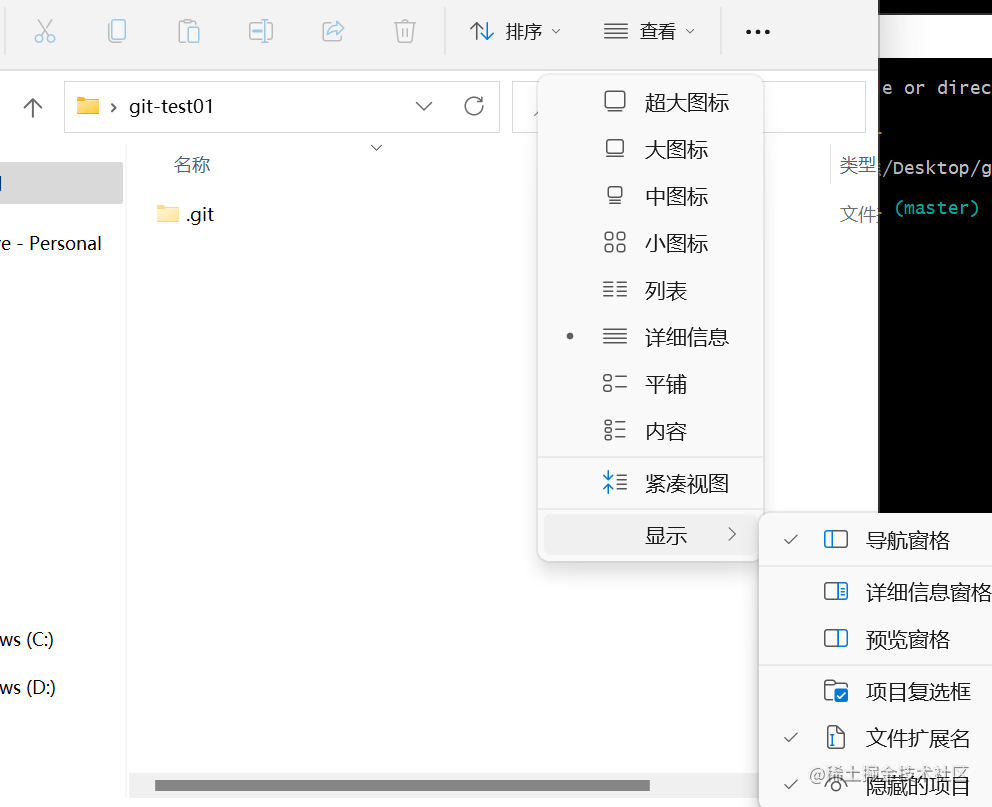992x807 pixels.
Task: Select the .git folder
Action: click(186, 214)
